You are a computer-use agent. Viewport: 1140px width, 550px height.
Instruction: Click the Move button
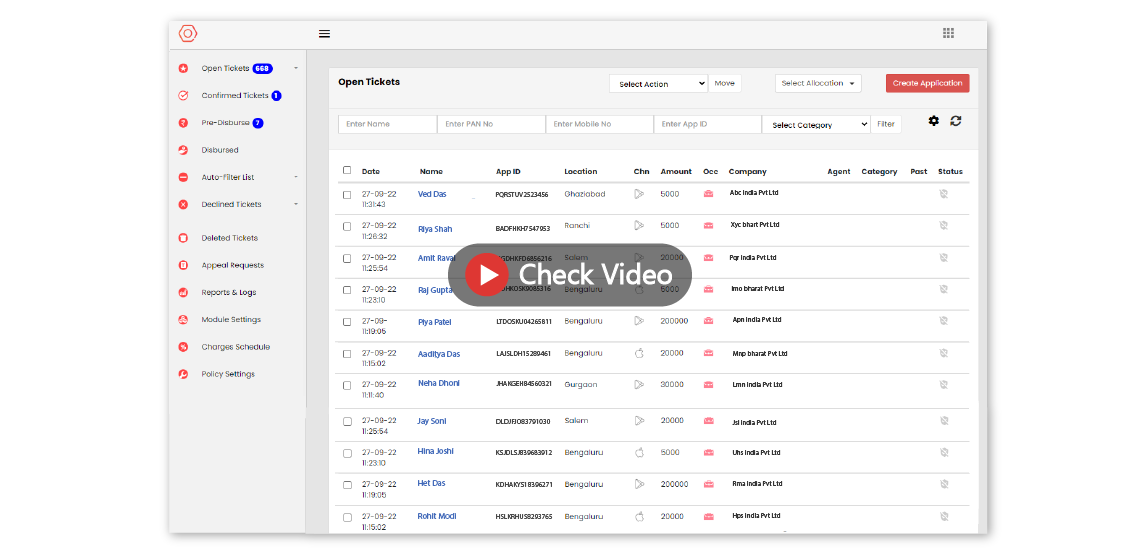click(724, 83)
